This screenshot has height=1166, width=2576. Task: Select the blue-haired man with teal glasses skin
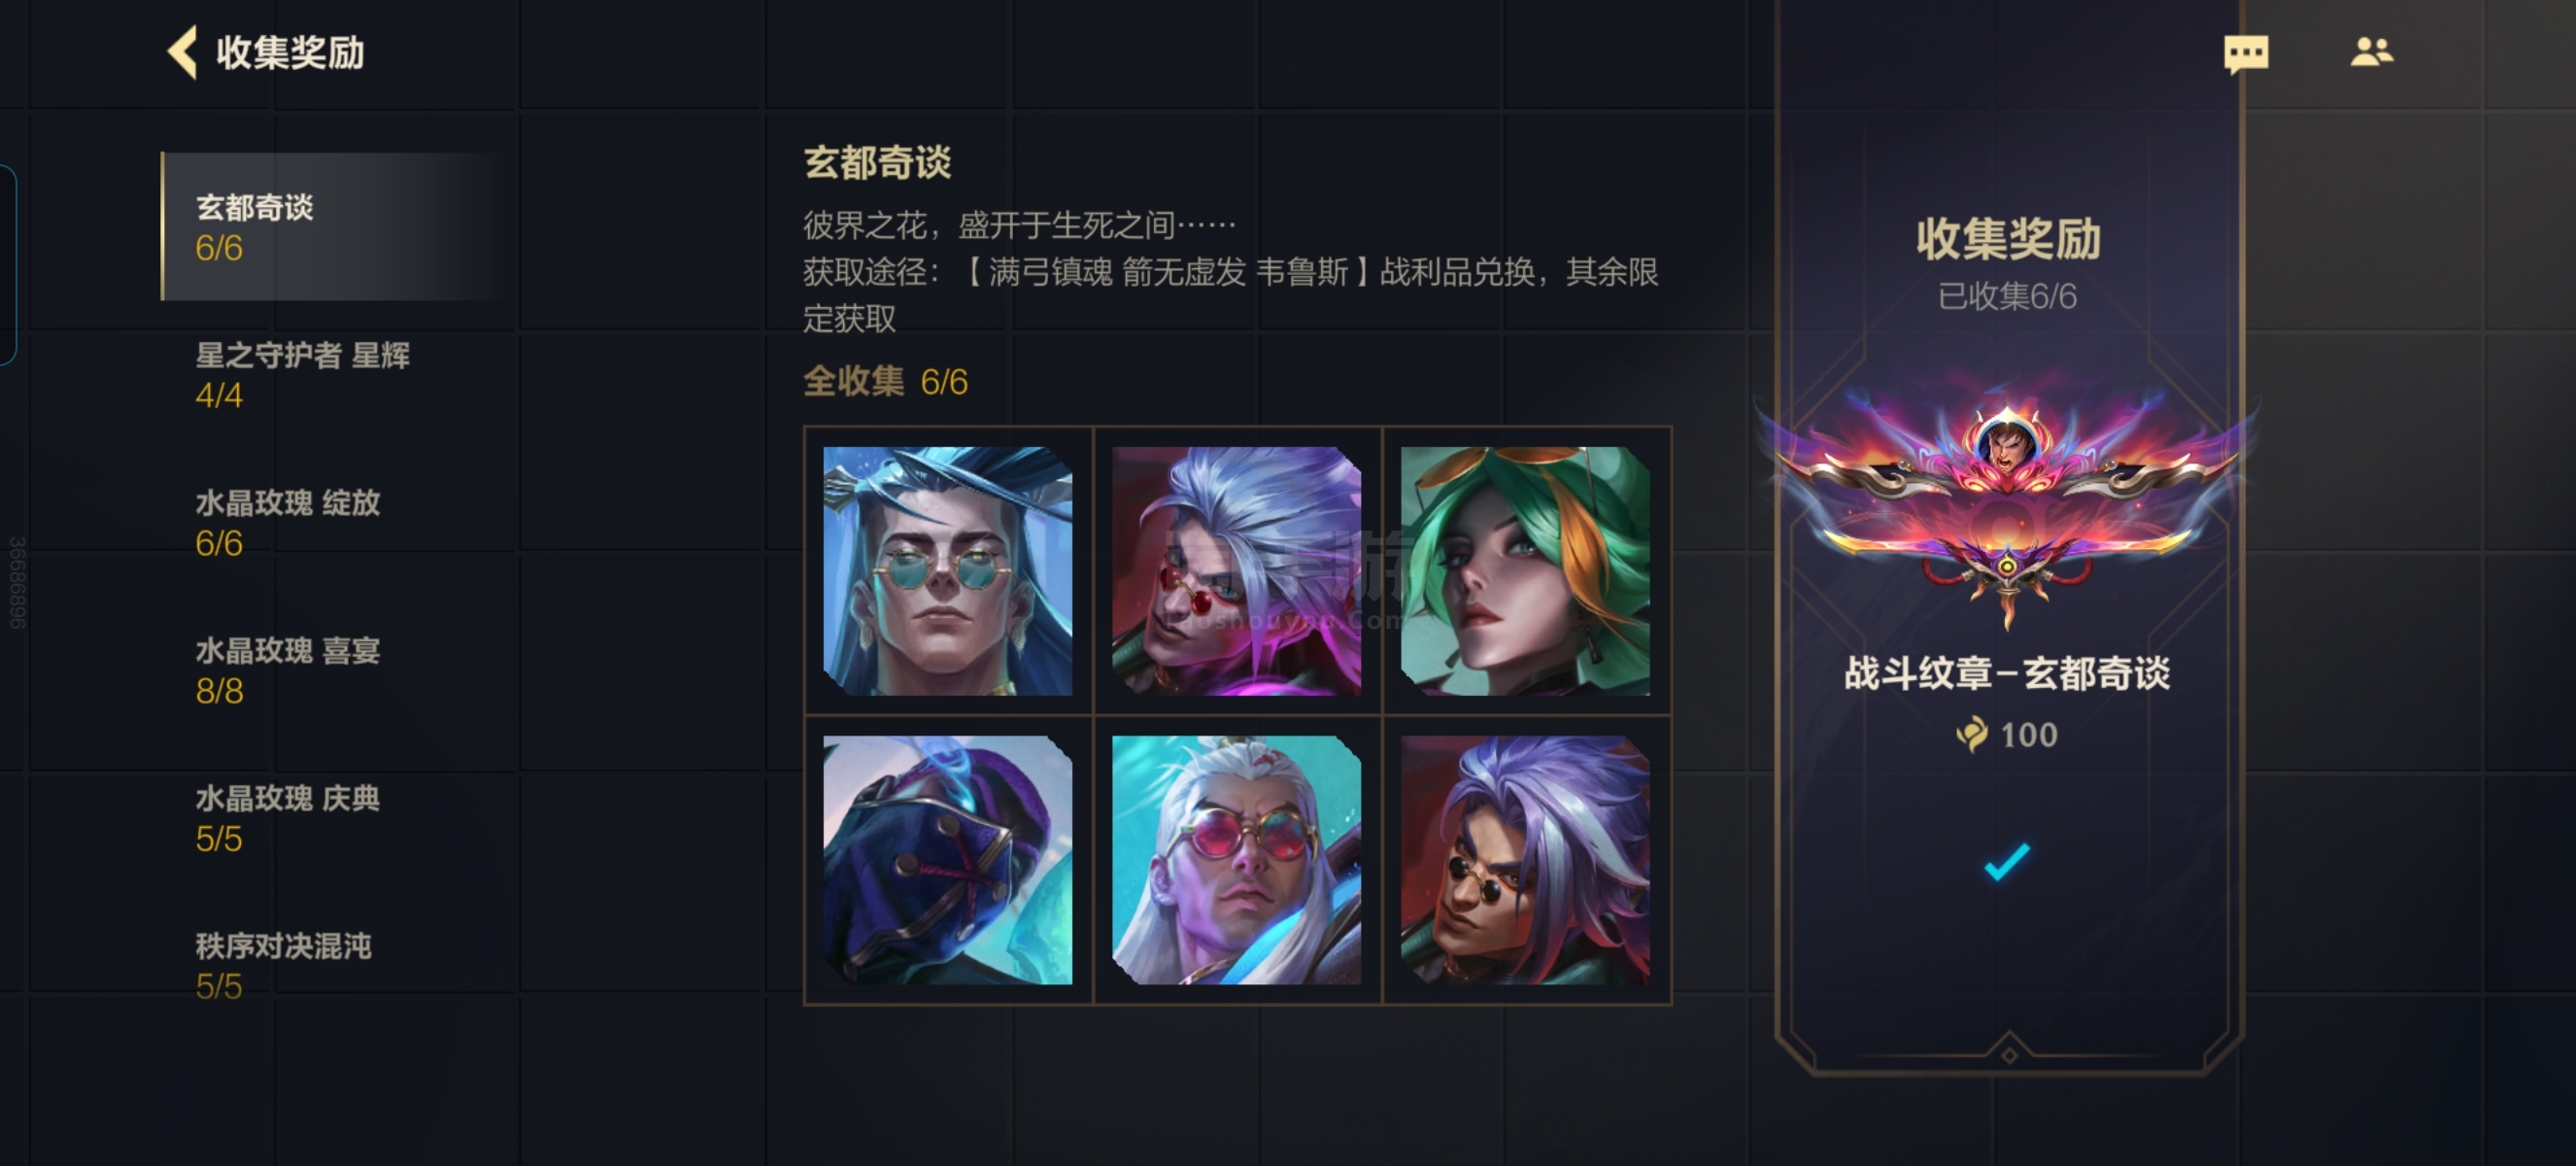click(x=947, y=571)
